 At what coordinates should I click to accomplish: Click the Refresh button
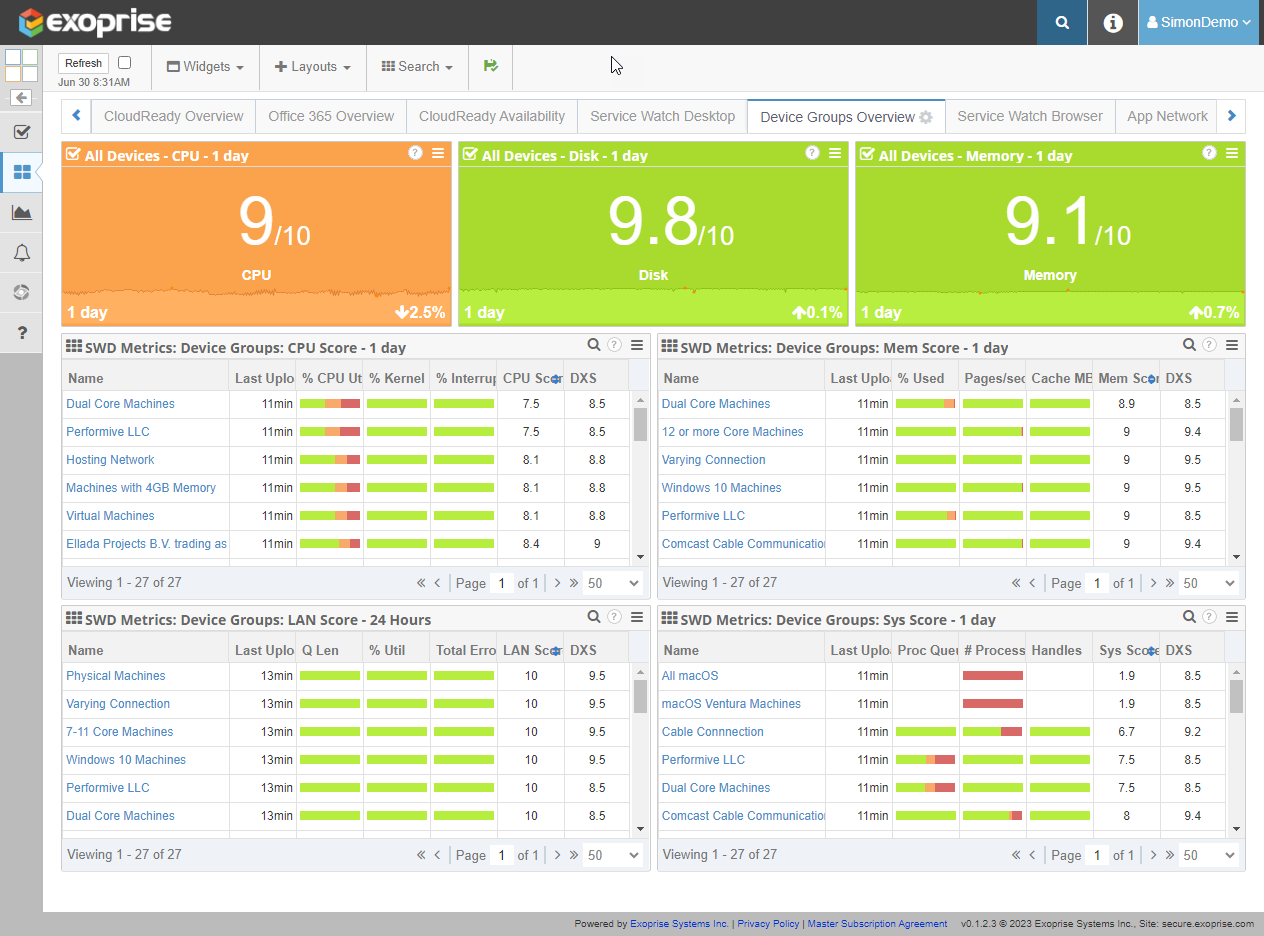(83, 63)
